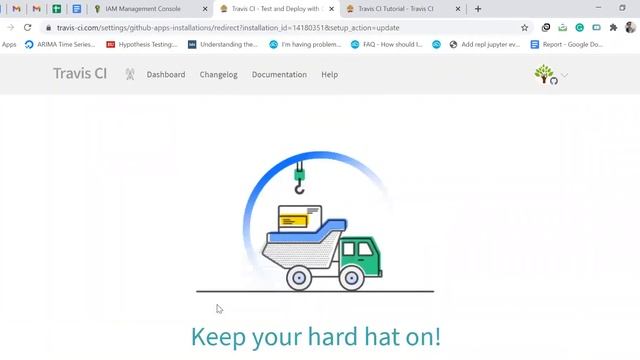640x360 pixels.
Task: Open the Apps bookmark shortcut
Action: click(9, 44)
